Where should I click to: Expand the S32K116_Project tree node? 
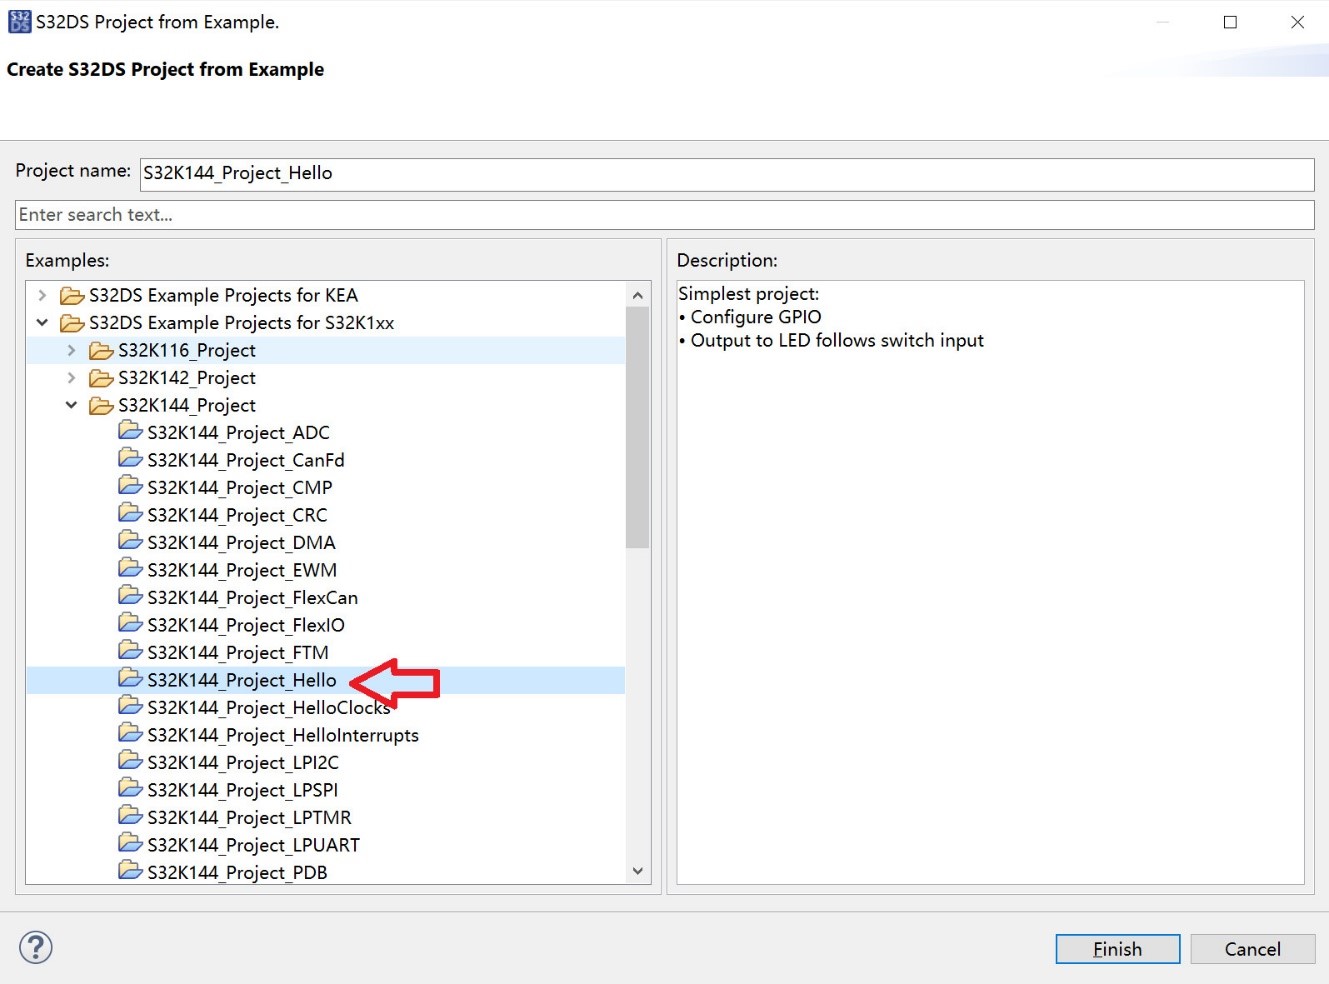(71, 350)
